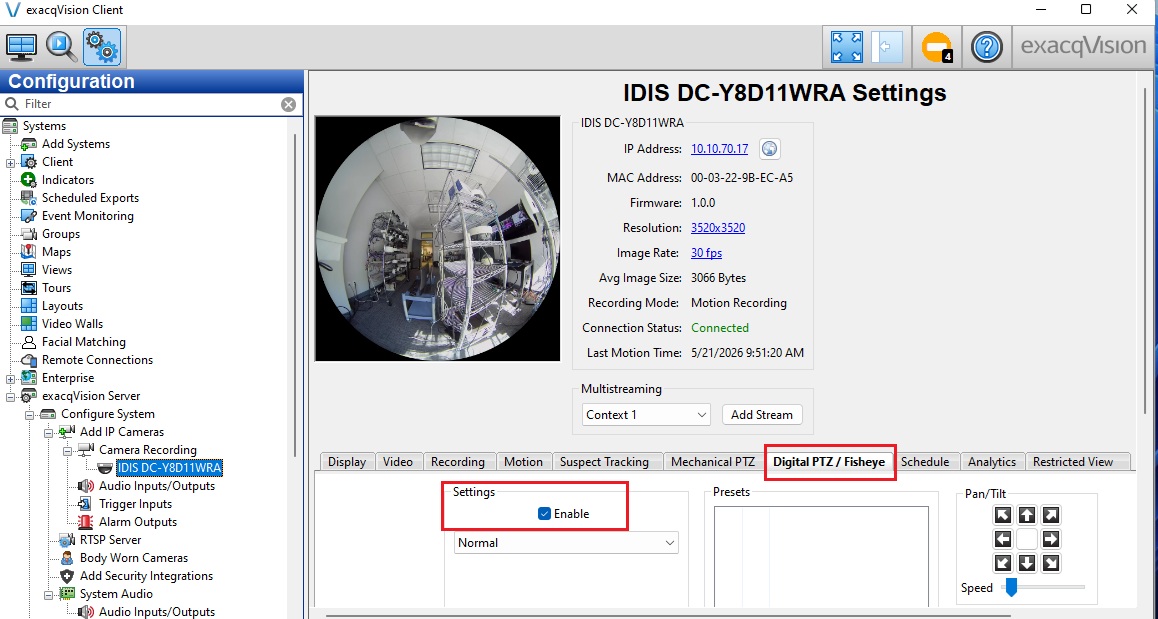Screen dimensions: 1158x619
Task: Open Scheduled Exports tree item
Action: [90, 198]
